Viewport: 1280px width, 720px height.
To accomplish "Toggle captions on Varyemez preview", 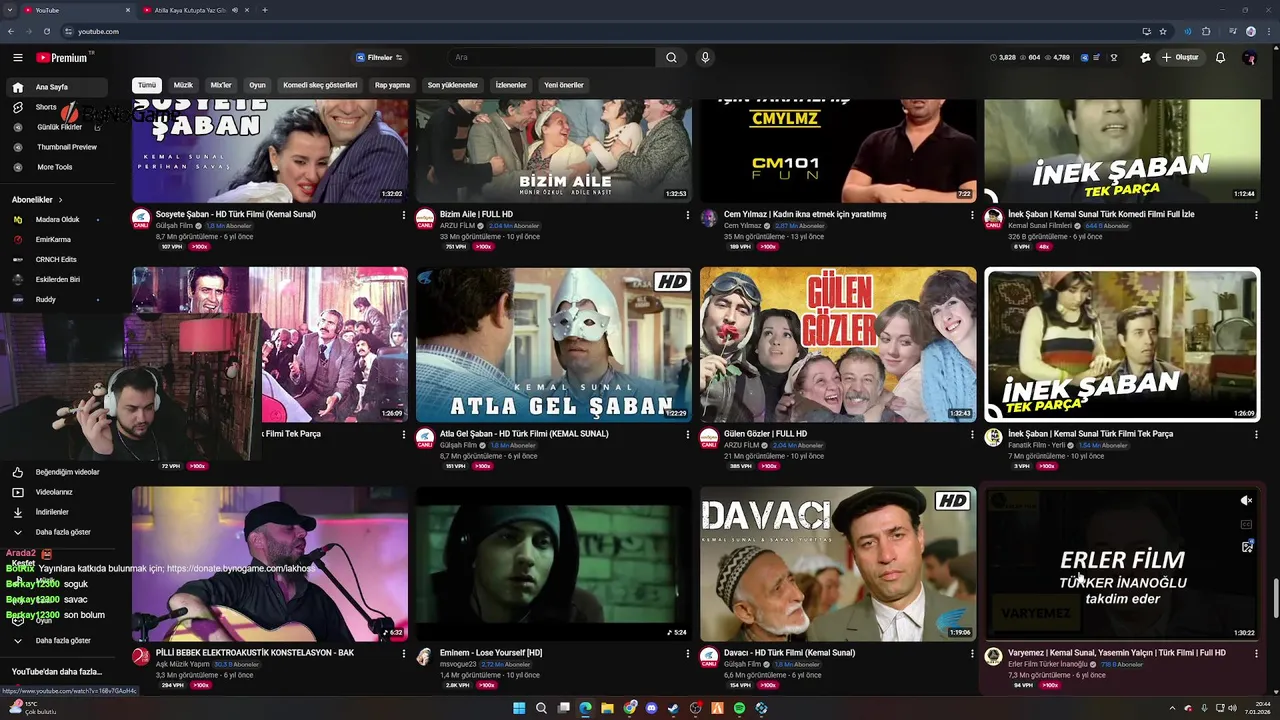I will [1246, 524].
